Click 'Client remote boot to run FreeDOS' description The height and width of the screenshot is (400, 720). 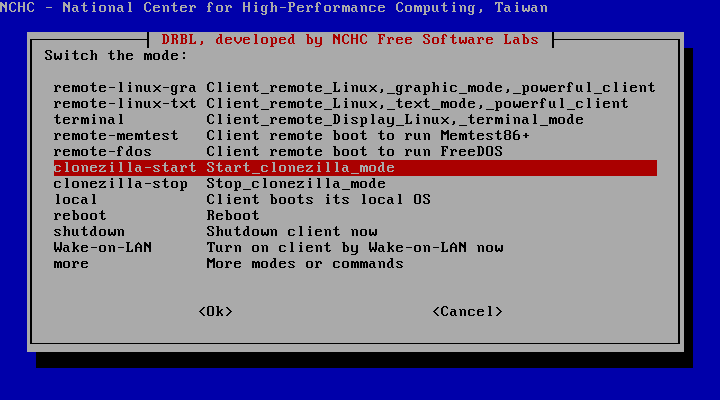point(354,152)
